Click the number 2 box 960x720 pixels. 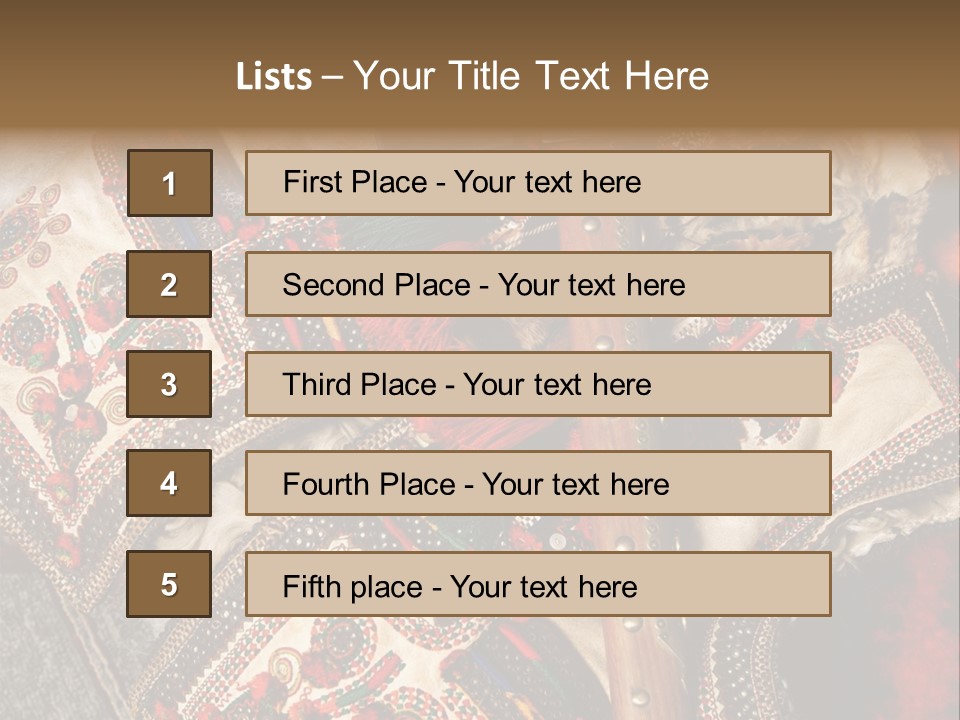170,284
